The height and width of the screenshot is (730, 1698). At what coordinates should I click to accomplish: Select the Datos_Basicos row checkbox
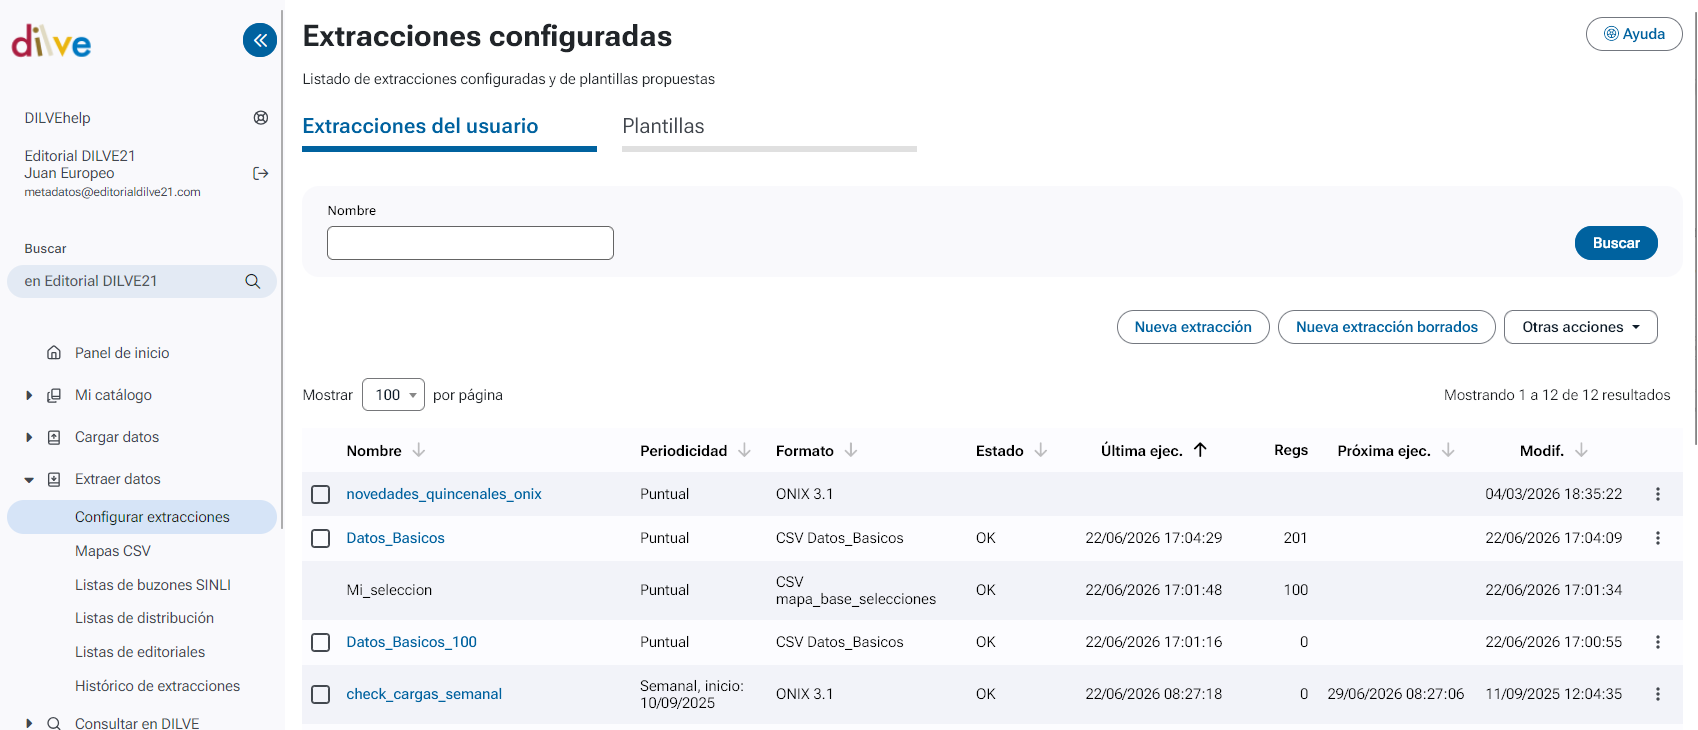point(320,538)
